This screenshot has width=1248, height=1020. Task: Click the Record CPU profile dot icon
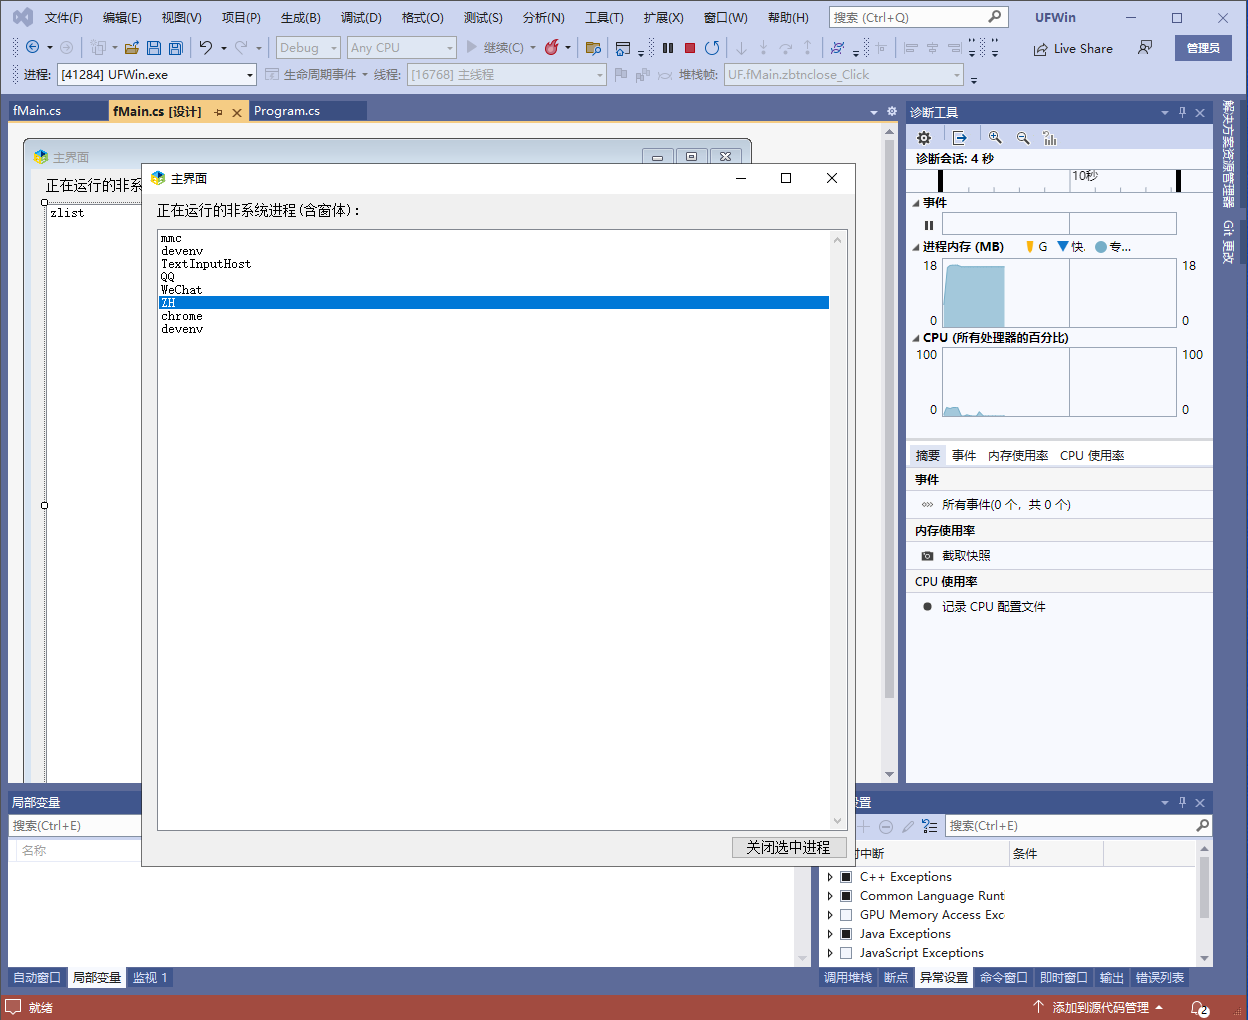click(927, 607)
